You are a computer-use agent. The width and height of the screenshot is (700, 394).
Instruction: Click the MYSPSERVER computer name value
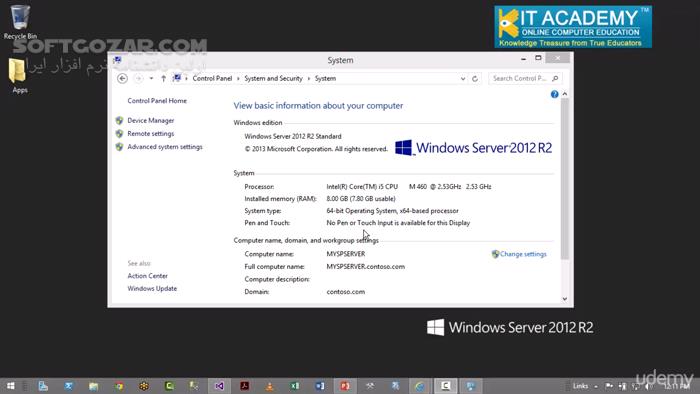[x=346, y=254]
